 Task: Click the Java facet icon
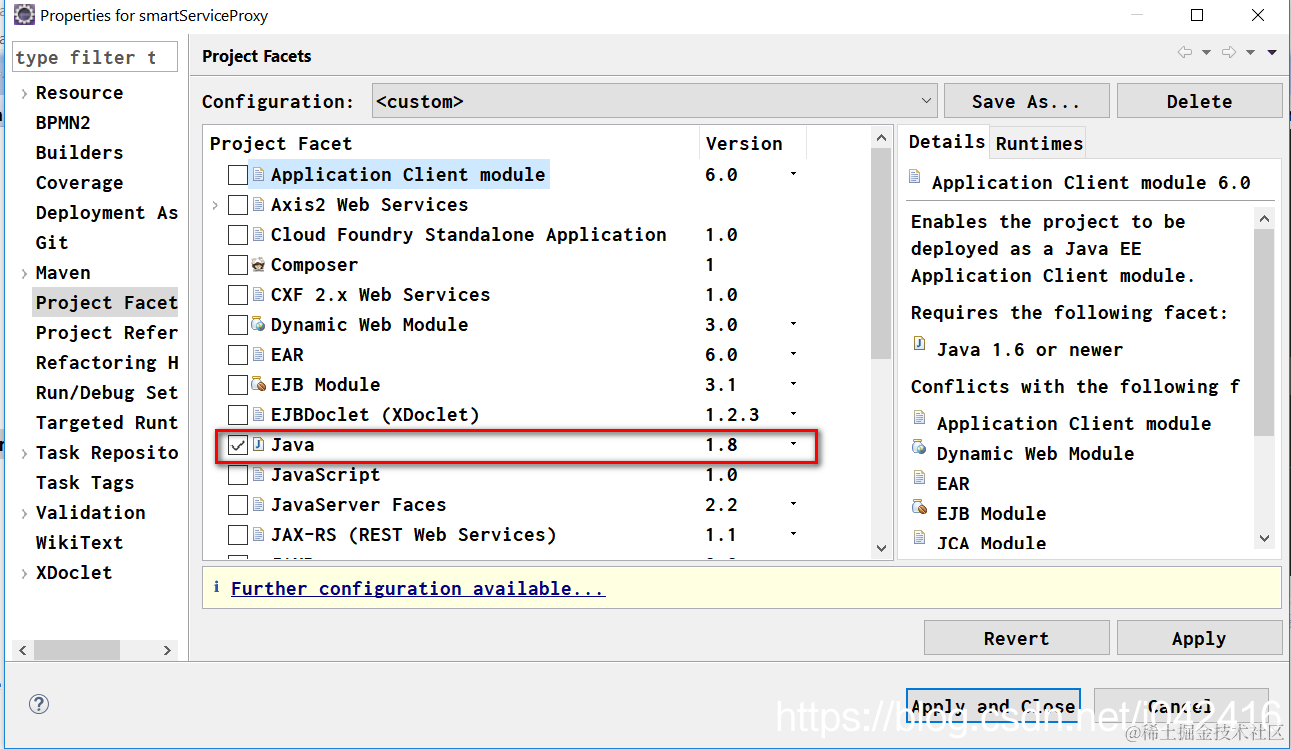click(x=258, y=445)
